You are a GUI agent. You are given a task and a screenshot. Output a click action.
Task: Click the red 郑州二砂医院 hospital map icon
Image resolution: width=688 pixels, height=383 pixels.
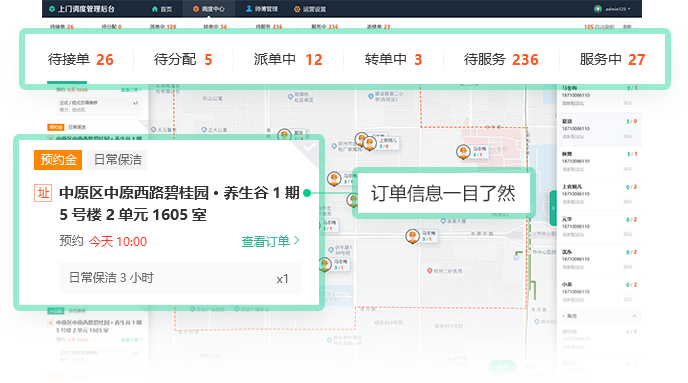[430, 271]
